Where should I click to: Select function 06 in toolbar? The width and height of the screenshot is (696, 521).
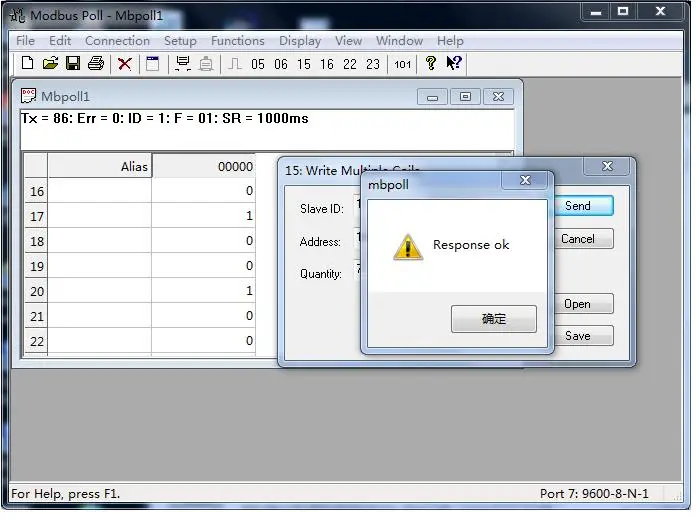281,65
